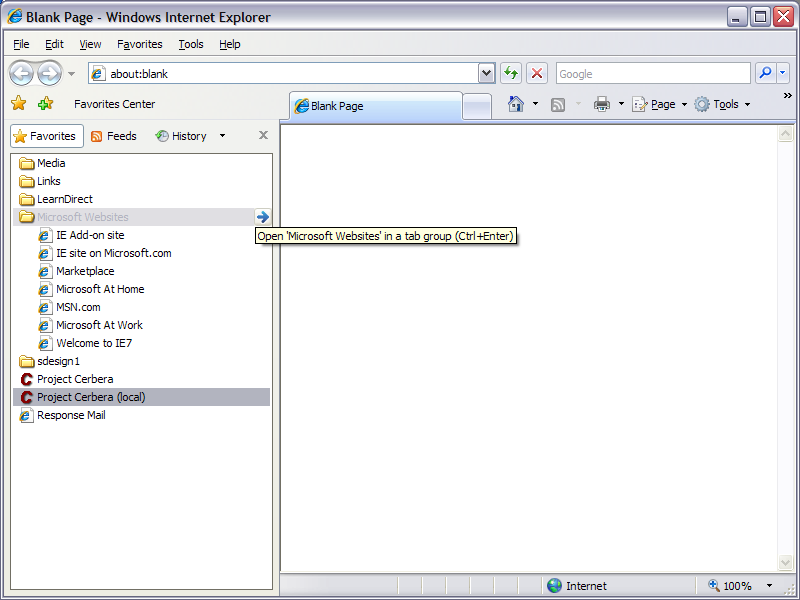Image resolution: width=800 pixels, height=600 pixels.
Task: Select the Favorites view button
Action: (x=46, y=136)
